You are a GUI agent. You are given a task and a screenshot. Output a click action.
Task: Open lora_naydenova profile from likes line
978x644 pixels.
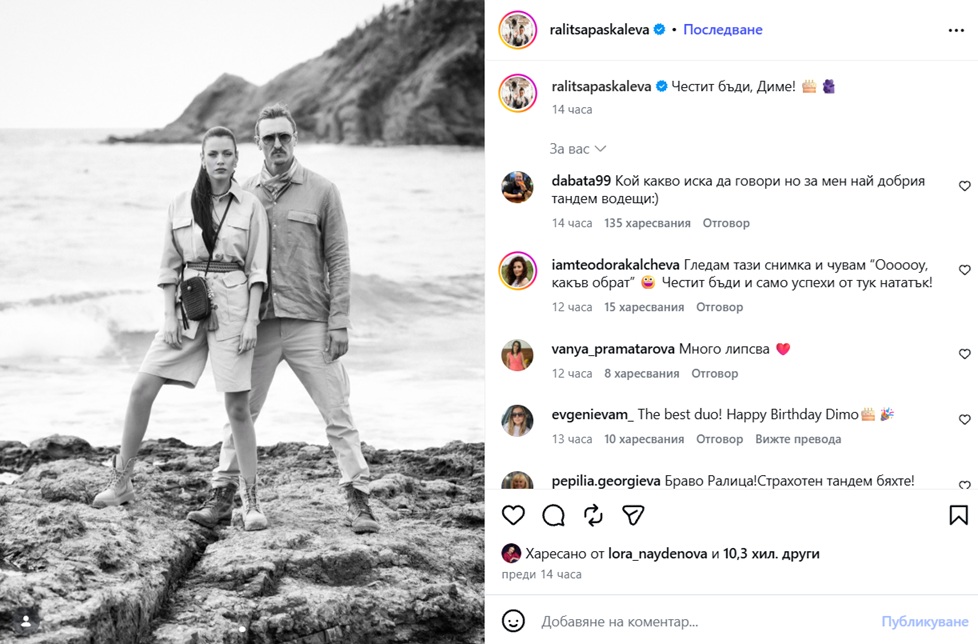tap(657, 554)
